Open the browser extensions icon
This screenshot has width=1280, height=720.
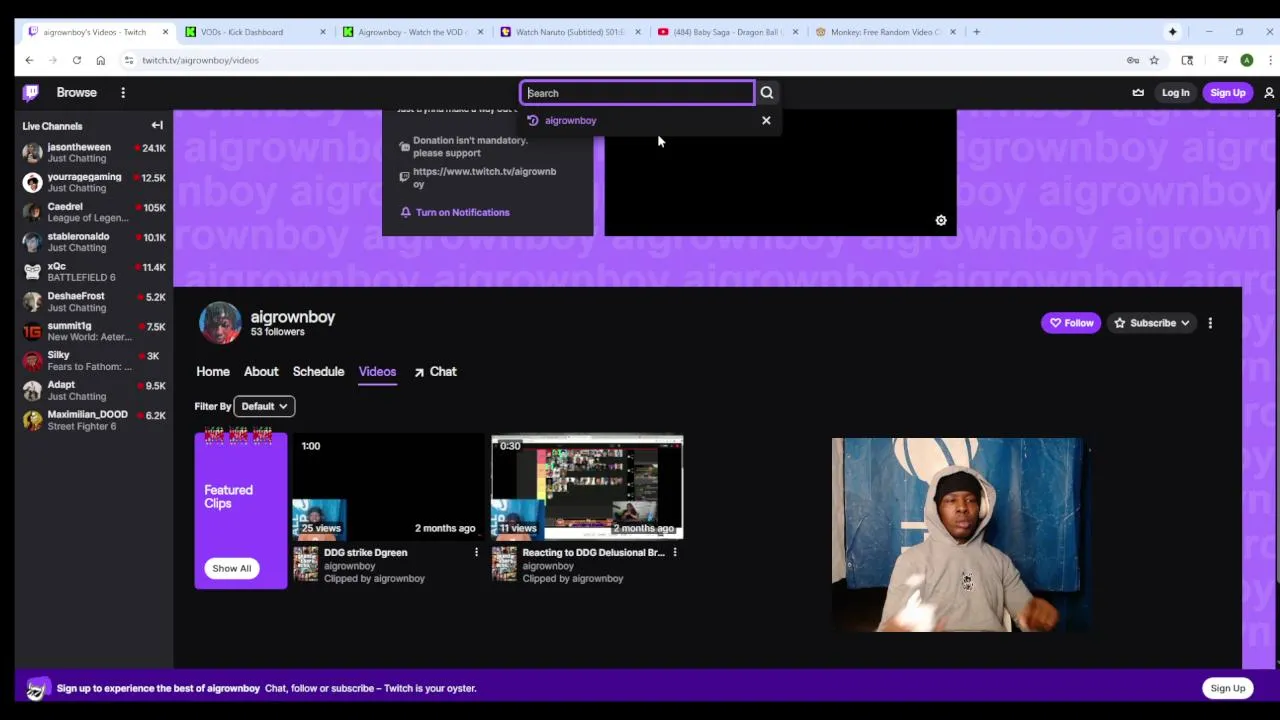[1187, 60]
